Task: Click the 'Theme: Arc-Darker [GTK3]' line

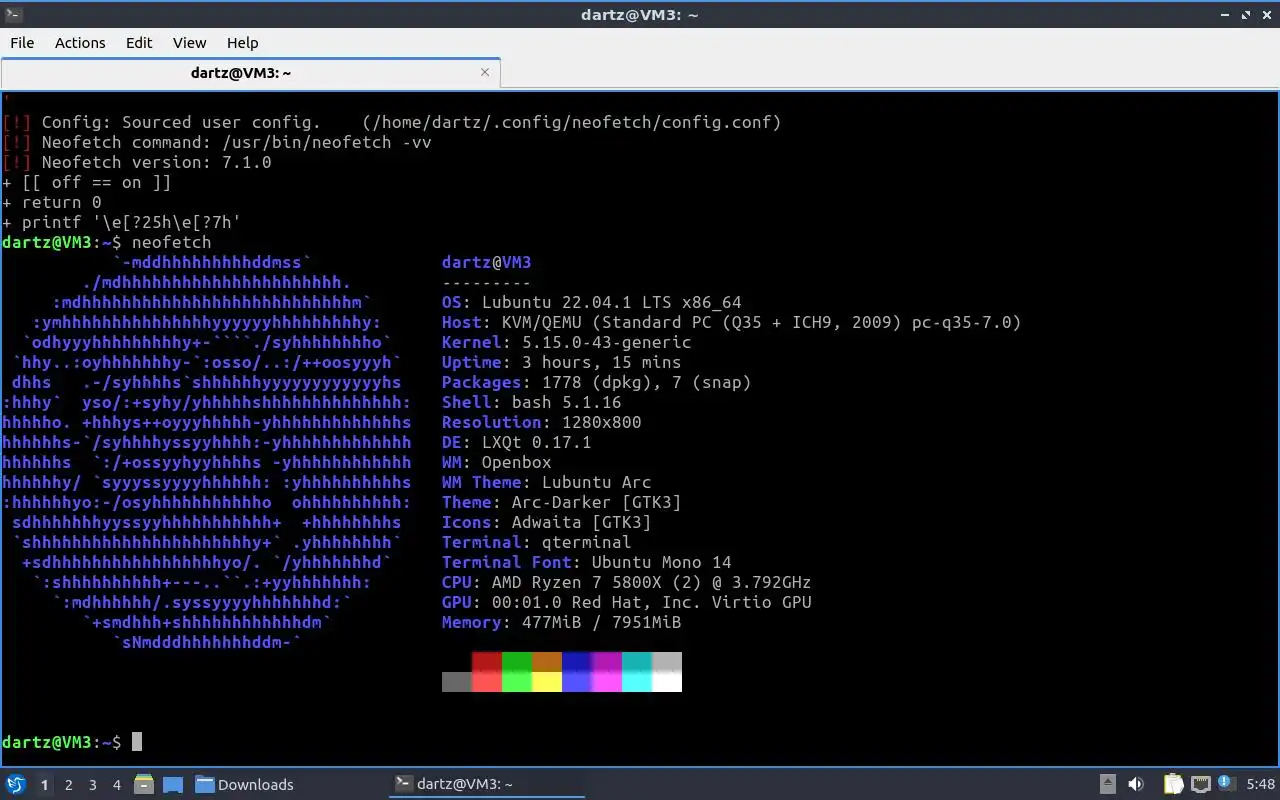Action: 562,502
